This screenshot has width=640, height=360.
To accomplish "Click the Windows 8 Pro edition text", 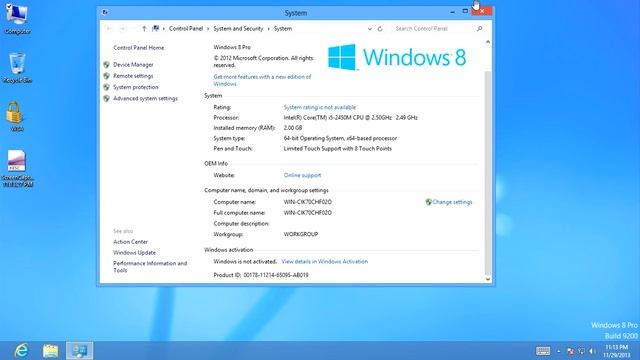I will coord(232,47).
